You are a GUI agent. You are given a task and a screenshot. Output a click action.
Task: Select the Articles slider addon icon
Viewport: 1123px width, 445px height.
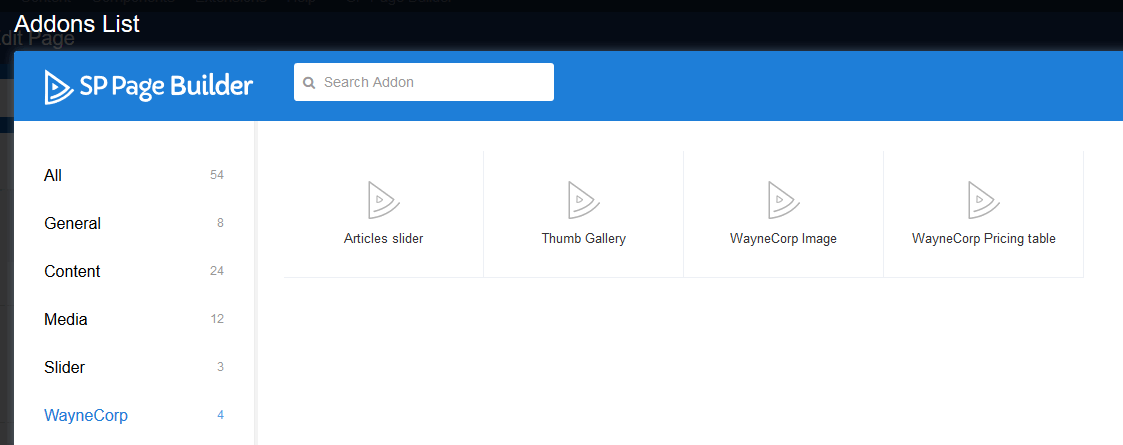(x=383, y=200)
